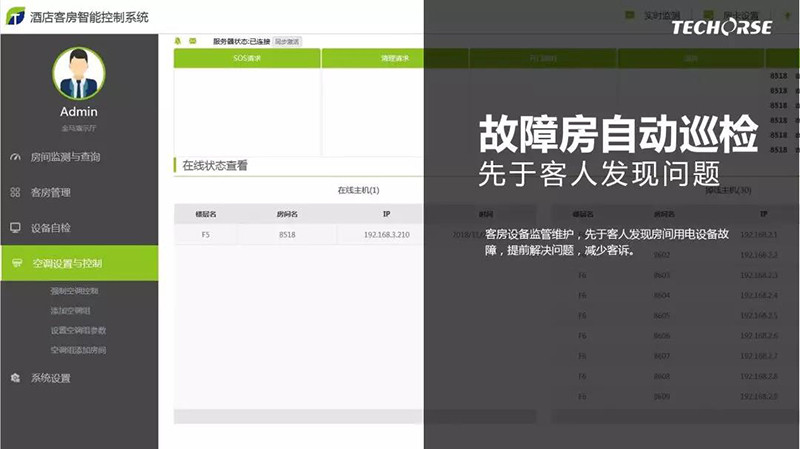The width and height of the screenshot is (800, 449).
Task: Click the gauge icon beside 房间监测与查询
Action: click(x=15, y=157)
